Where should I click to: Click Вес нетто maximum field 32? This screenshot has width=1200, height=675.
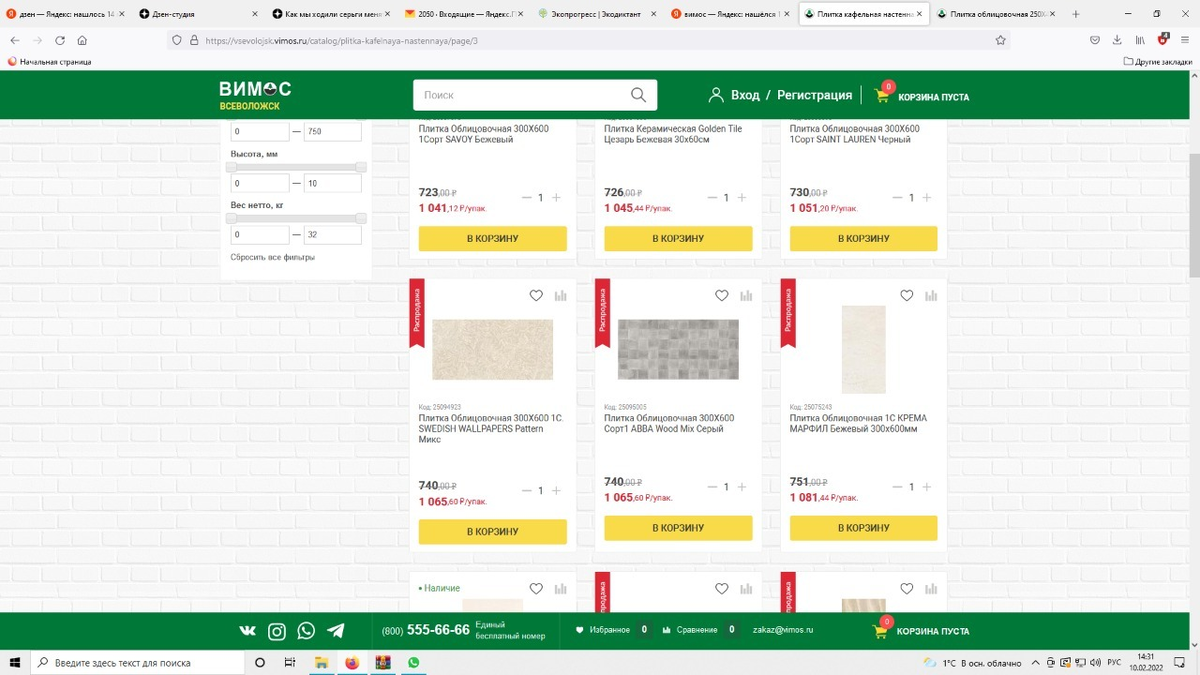tap(332, 234)
